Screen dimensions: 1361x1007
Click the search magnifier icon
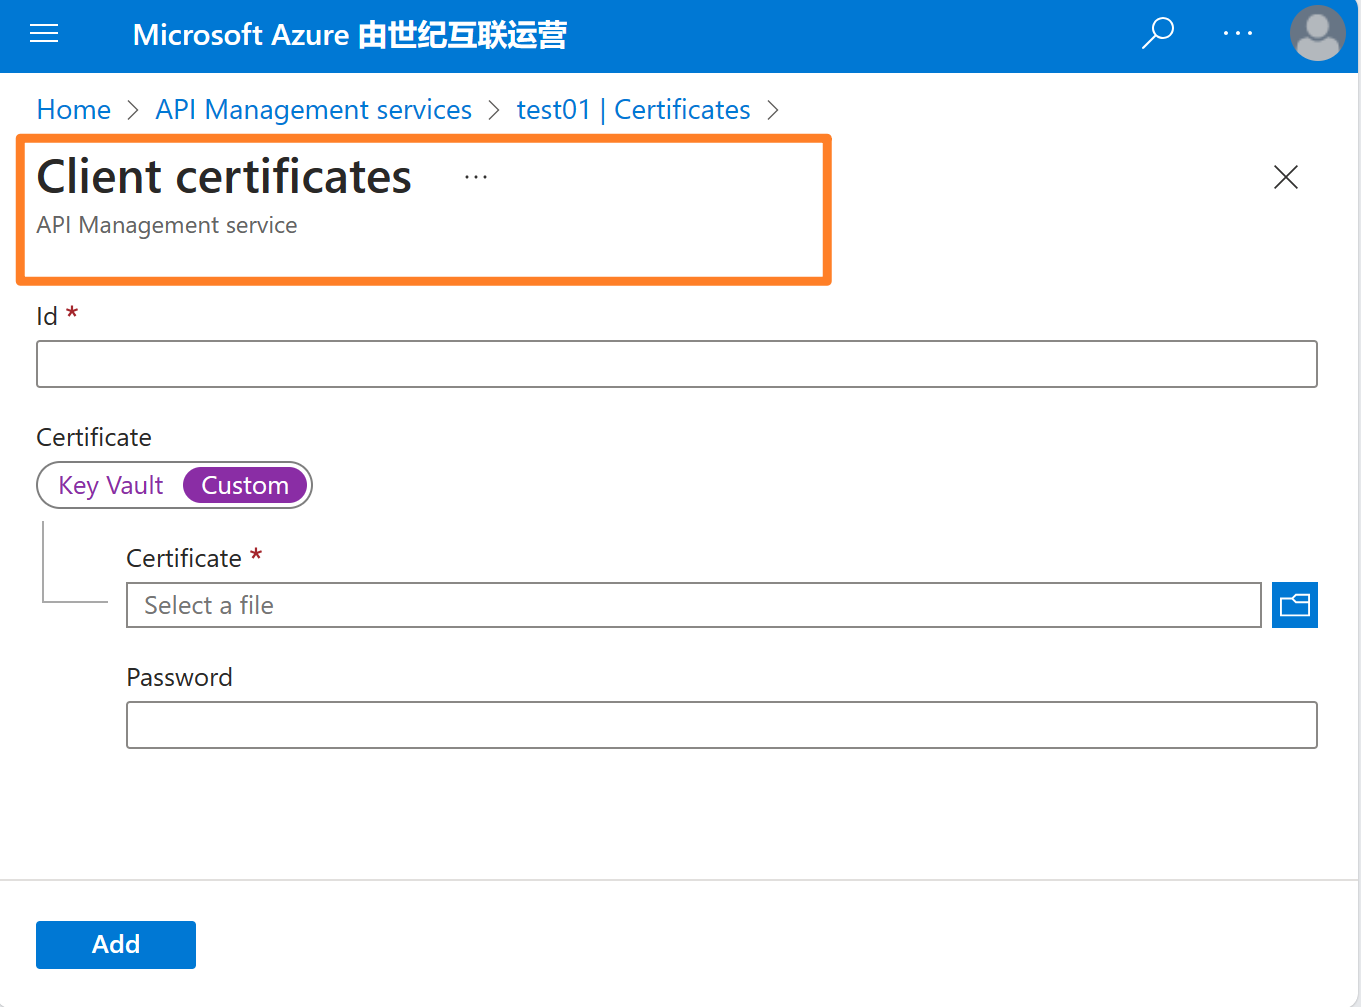click(x=1157, y=34)
